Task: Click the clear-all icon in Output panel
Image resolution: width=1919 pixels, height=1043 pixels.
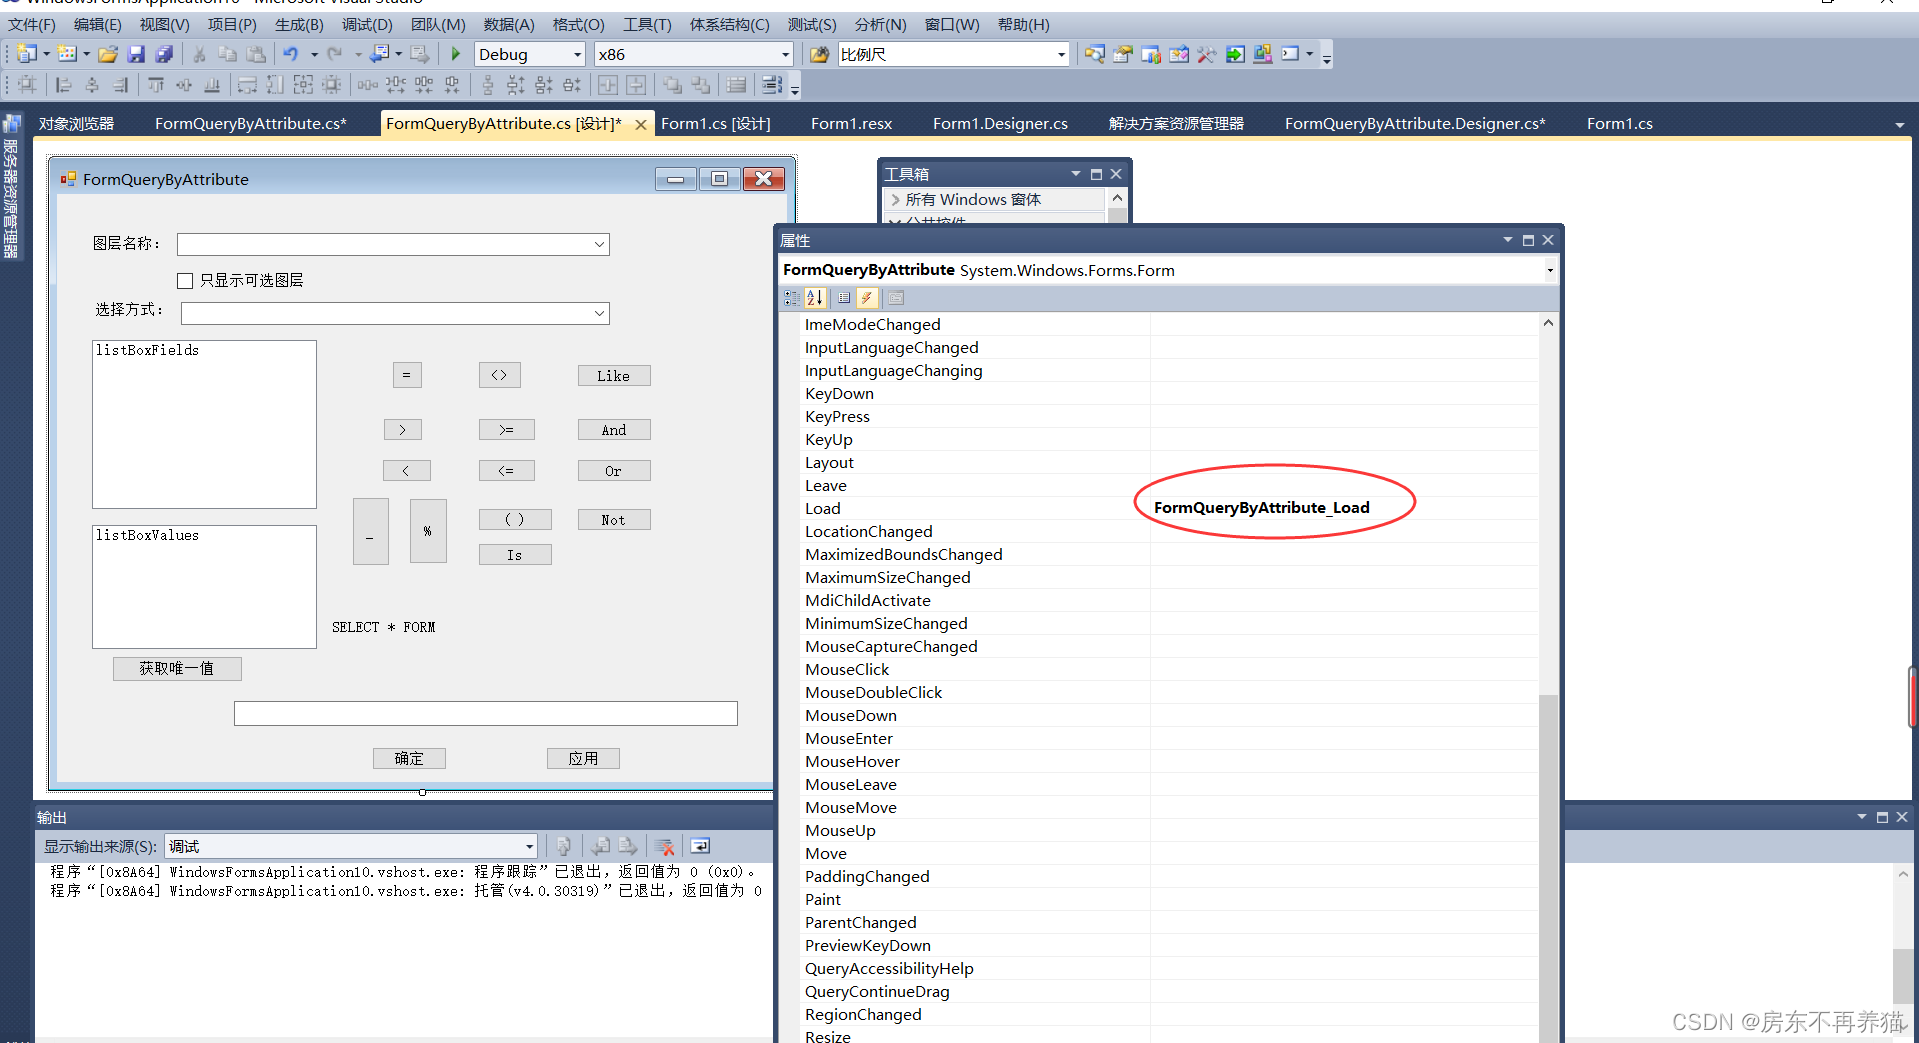Action: click(x=665, y=846)
